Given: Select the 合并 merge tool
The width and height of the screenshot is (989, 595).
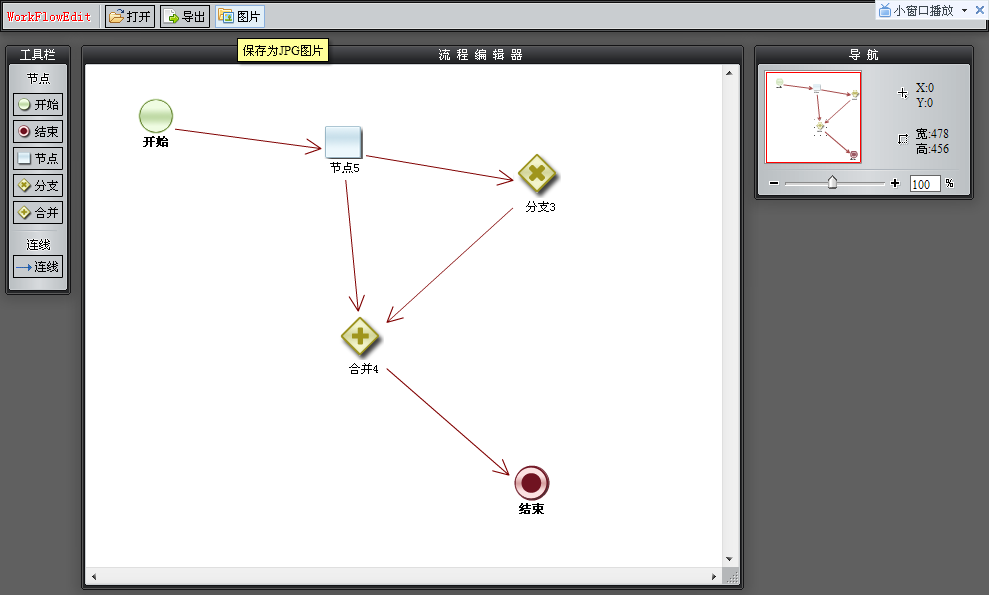Looking at the screenshot, I should click(38, 213).
